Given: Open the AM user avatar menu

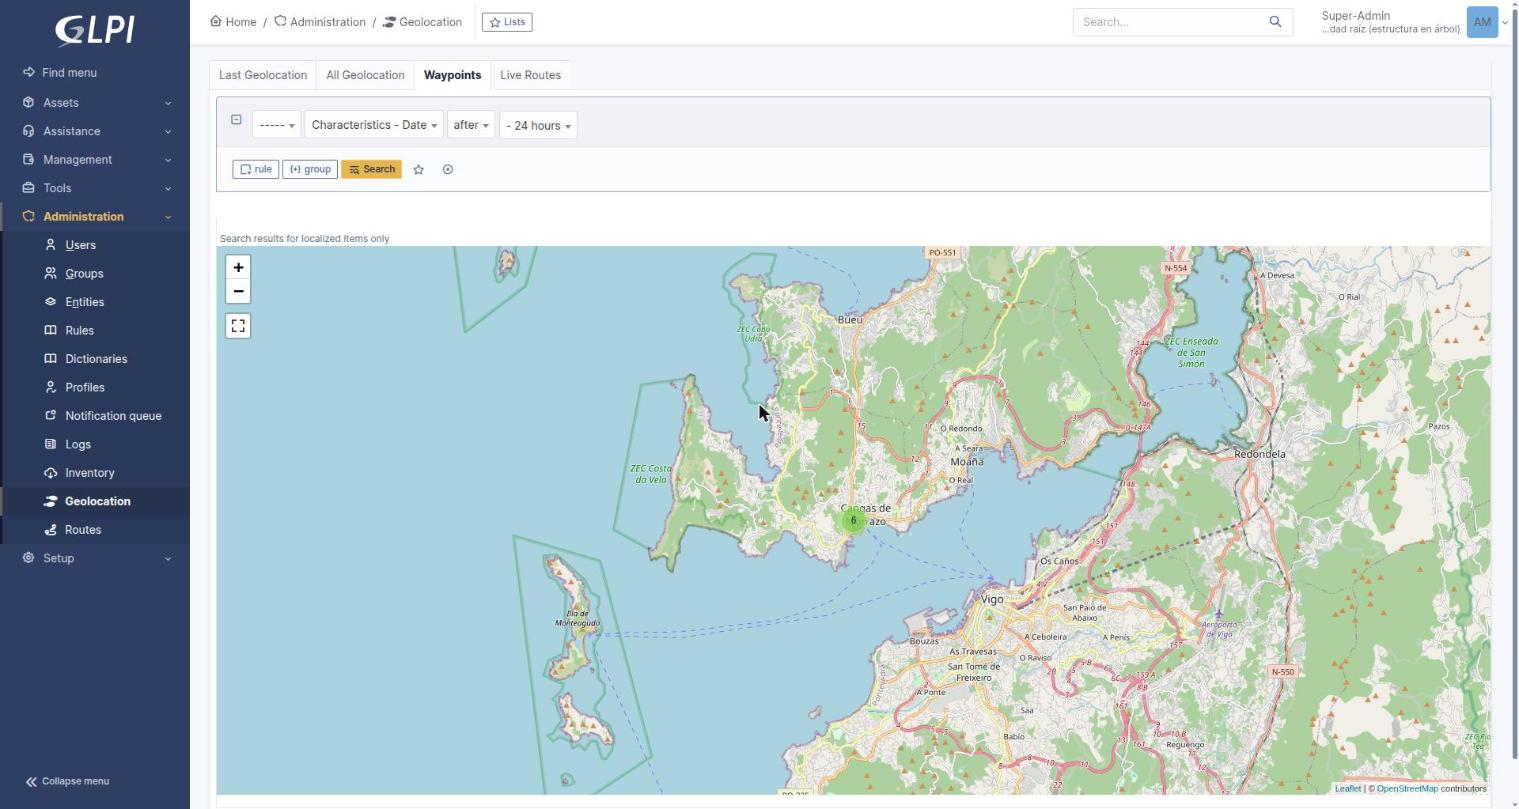Looking at the screenshot, I should [x=1482, y=22].
